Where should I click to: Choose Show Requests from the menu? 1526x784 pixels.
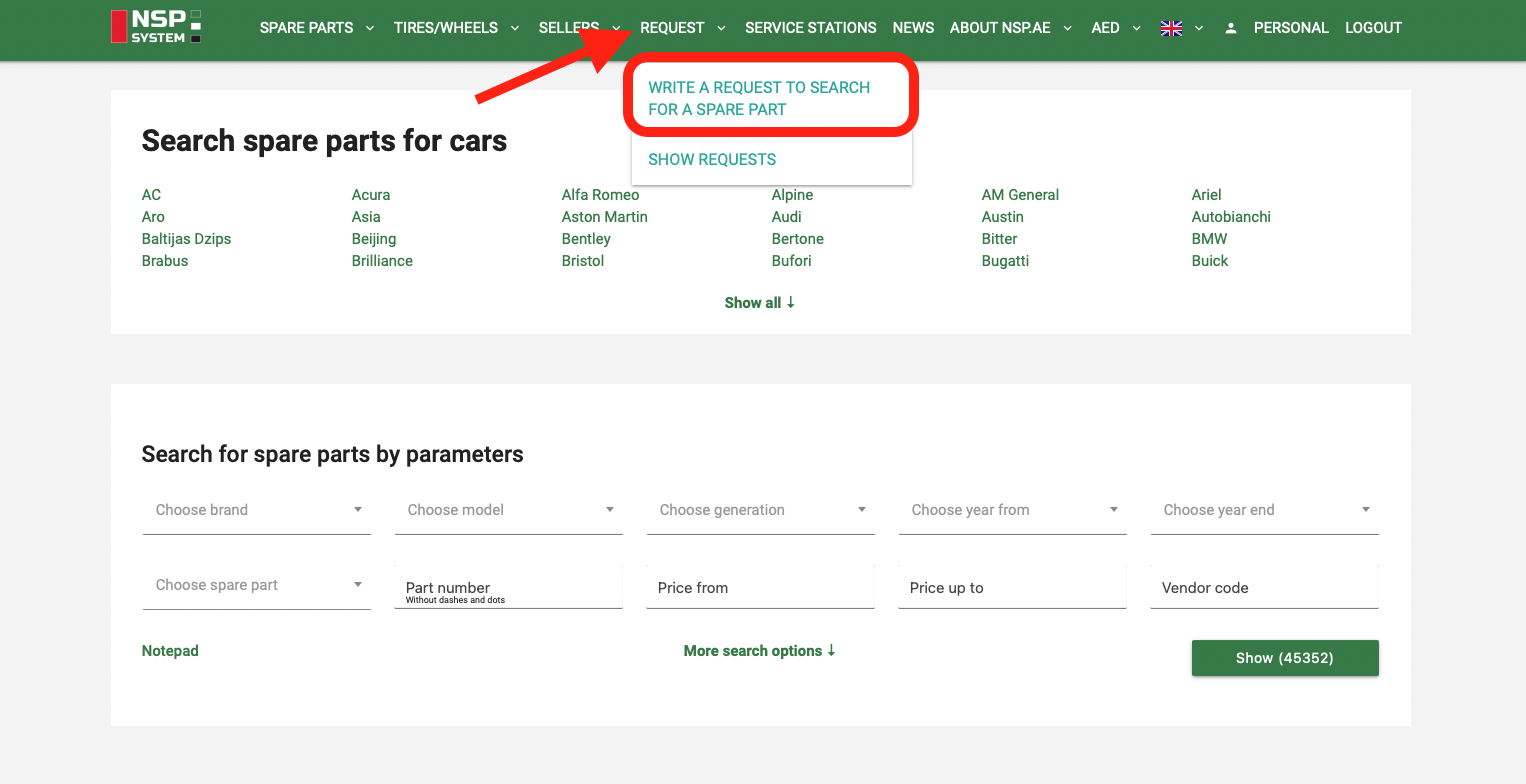[712, 159]
